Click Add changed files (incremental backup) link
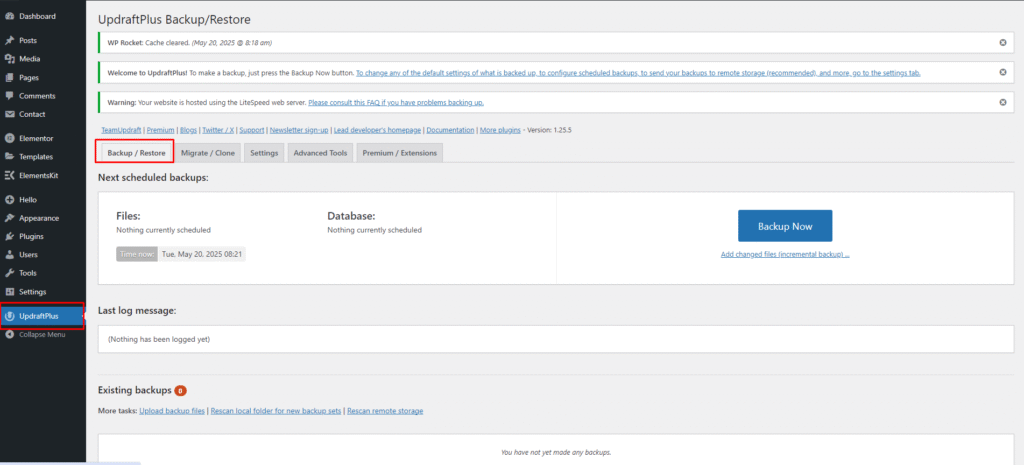Screen dimensions: 1024x465 785,254
